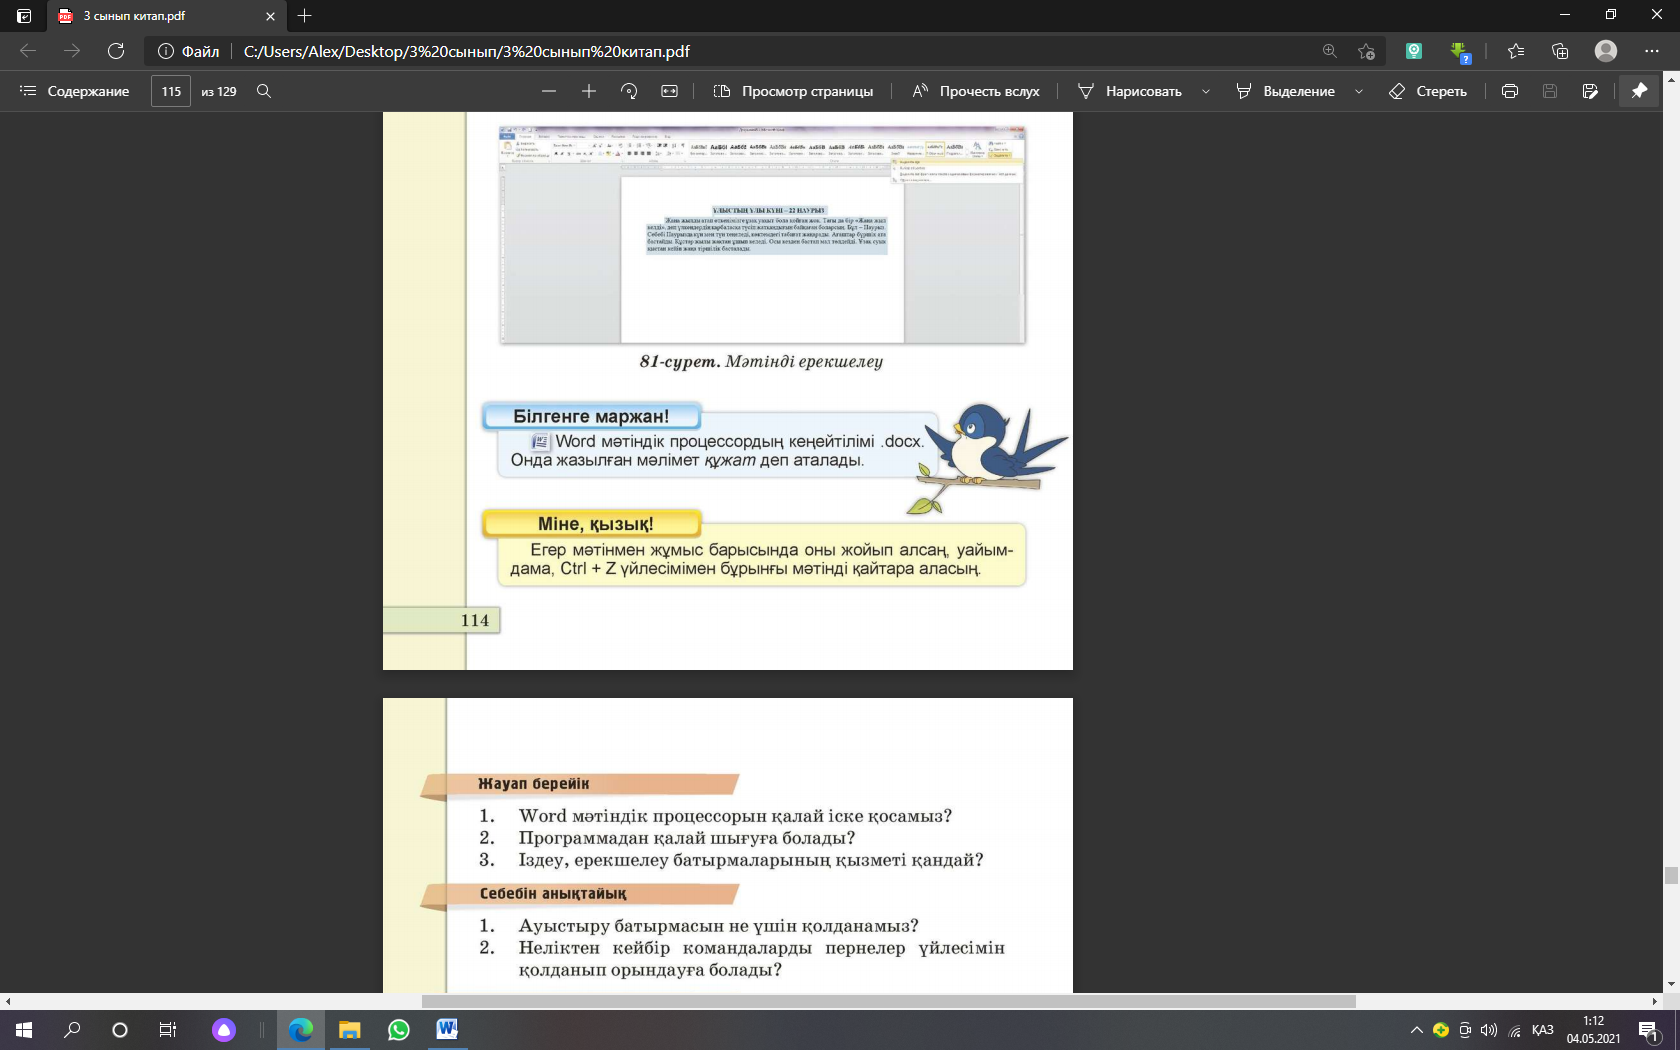This screenshot has width=1680, height=1050.
Task: Go forward with the browser forward arrow
Action: (x=72, y=51)
